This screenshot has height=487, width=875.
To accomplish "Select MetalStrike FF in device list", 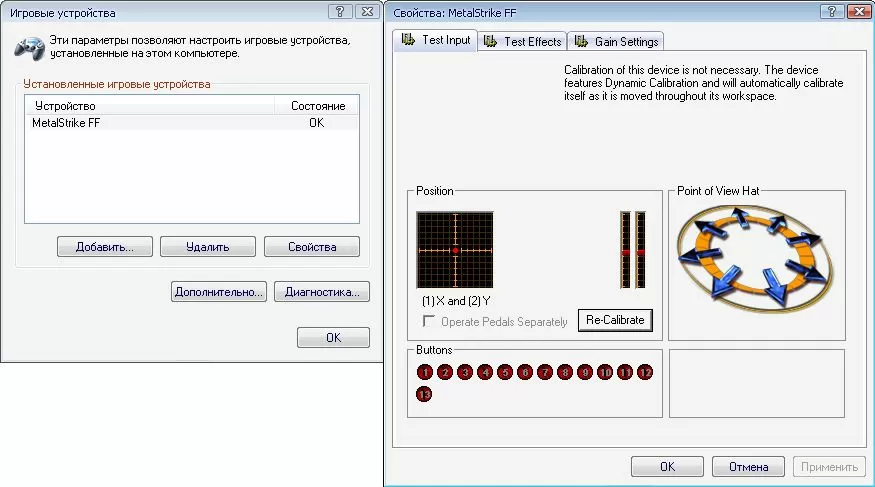I will pos(67,123).
